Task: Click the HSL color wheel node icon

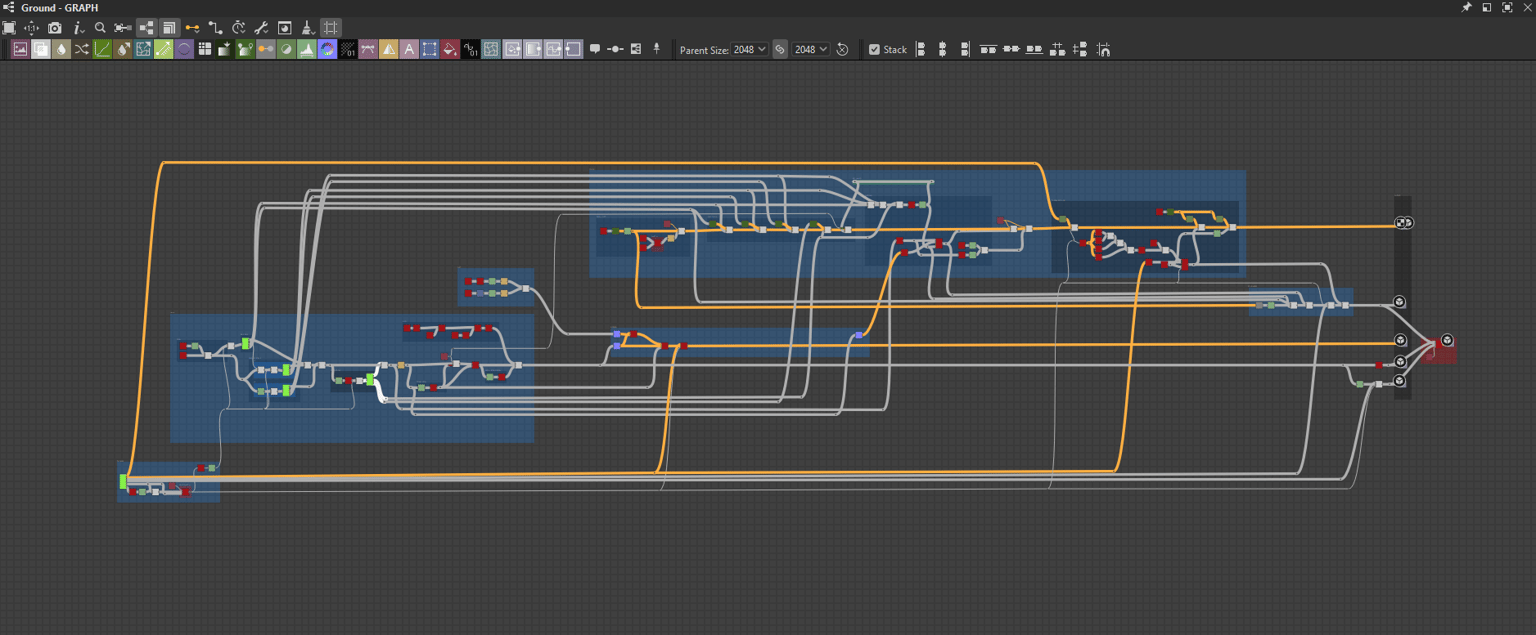Action: 327,49
